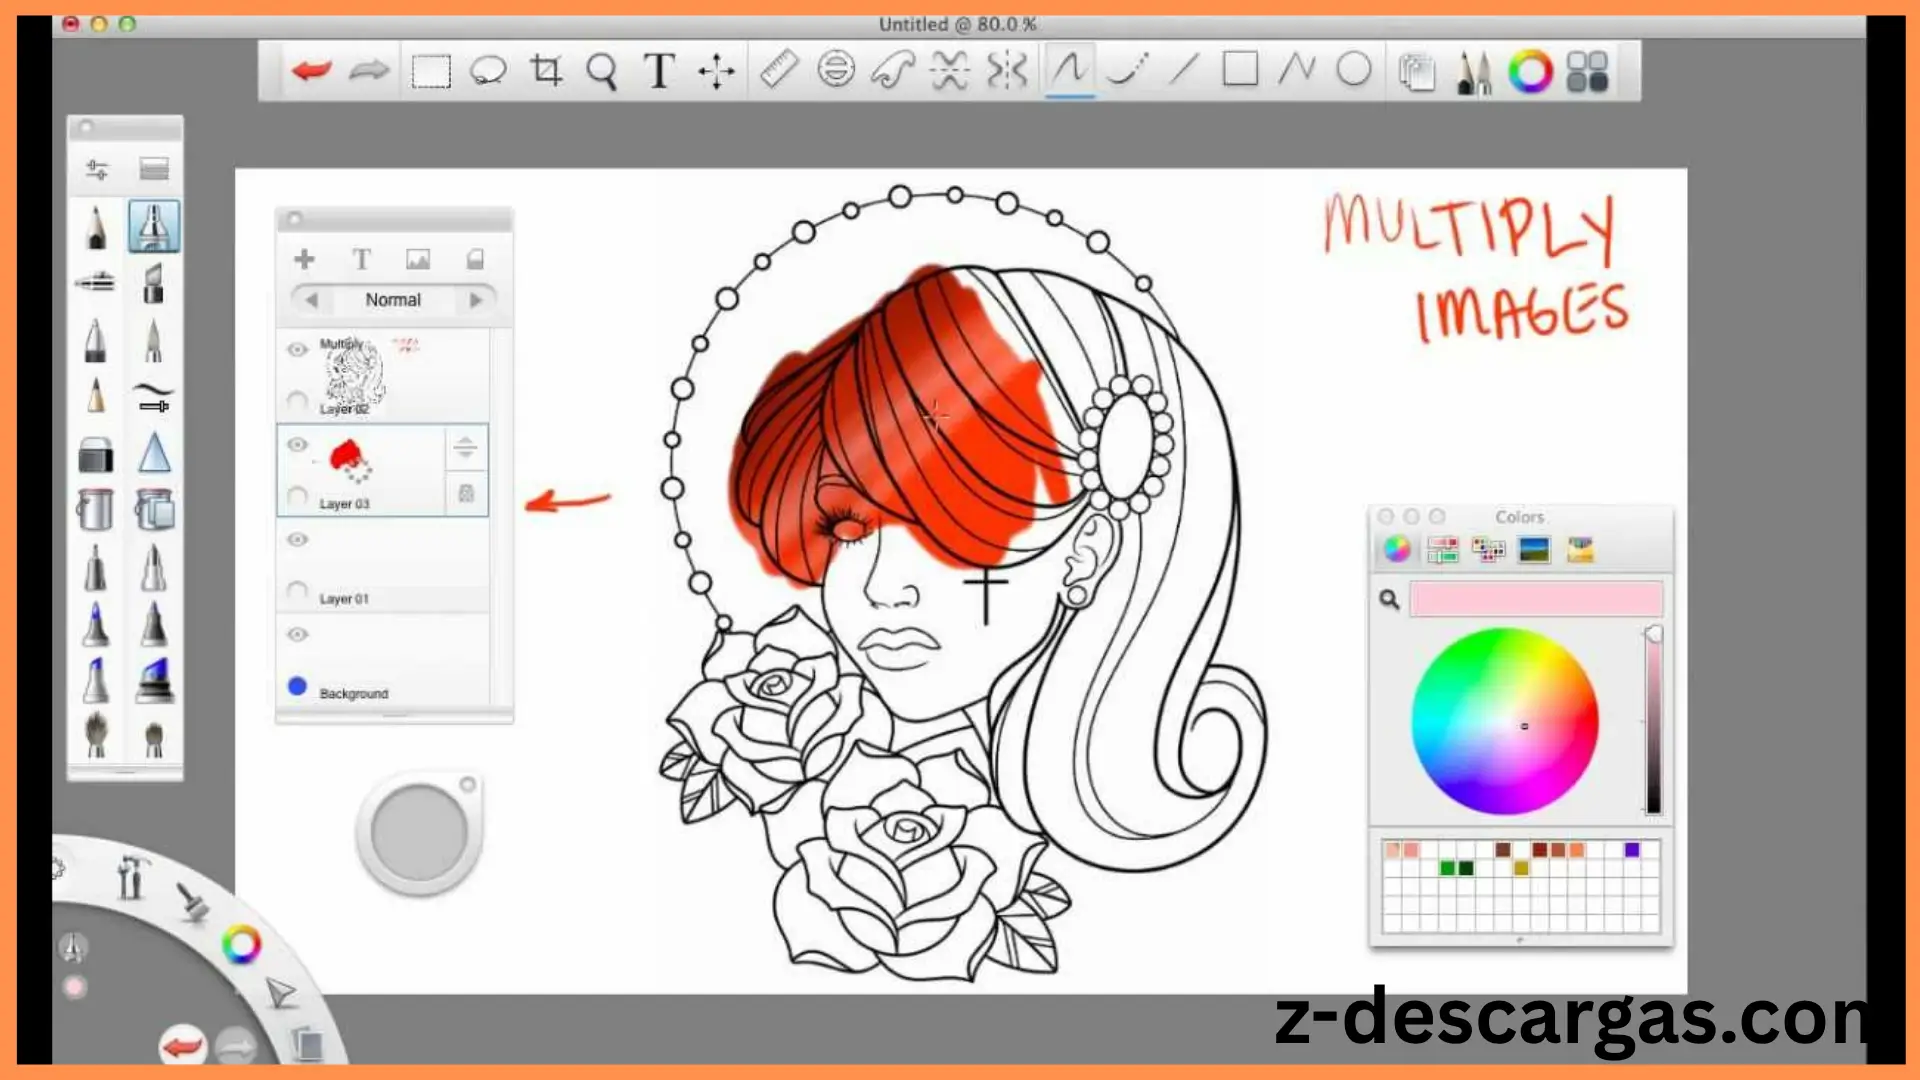The image size is (1920, 1080).
Task: Select the Pencil brush in brush palette
Action: click(96, 227)
